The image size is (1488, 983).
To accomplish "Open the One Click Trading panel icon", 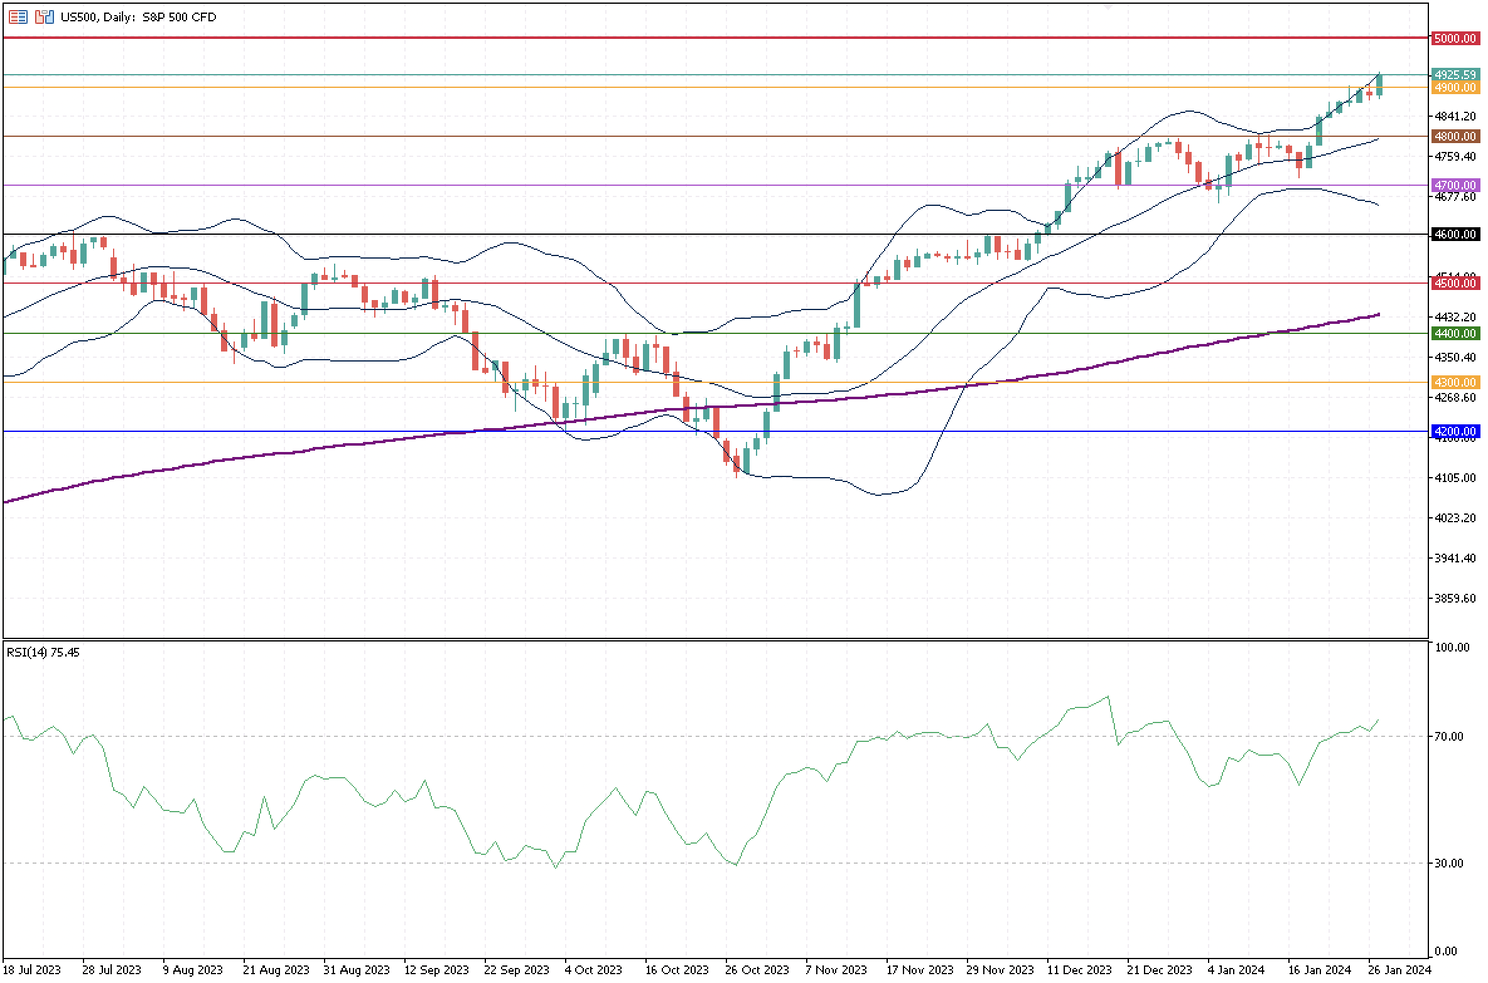I will point(44,17).
